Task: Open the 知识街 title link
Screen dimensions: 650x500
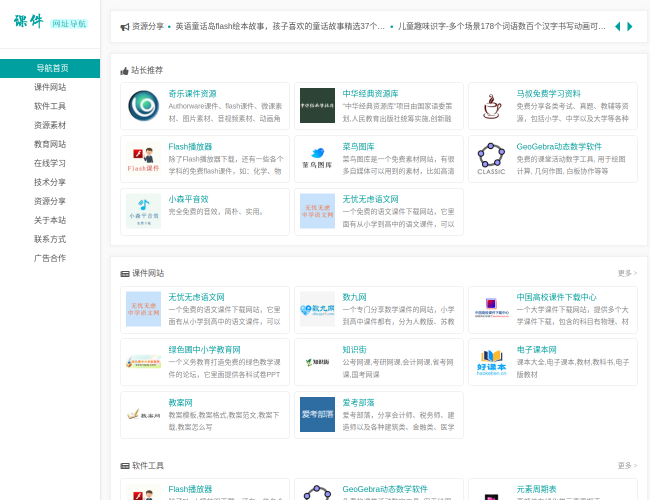Action: click(x=354, y=350)
